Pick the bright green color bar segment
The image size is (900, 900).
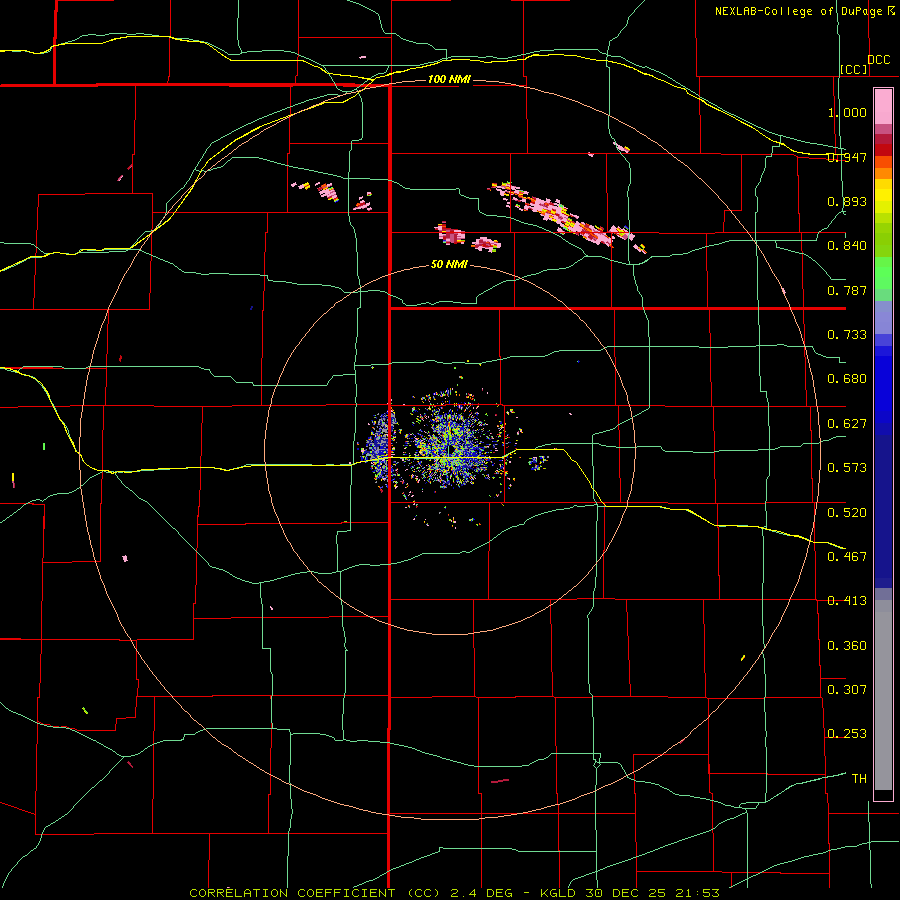pyautogui.click(x=883, y=273)
